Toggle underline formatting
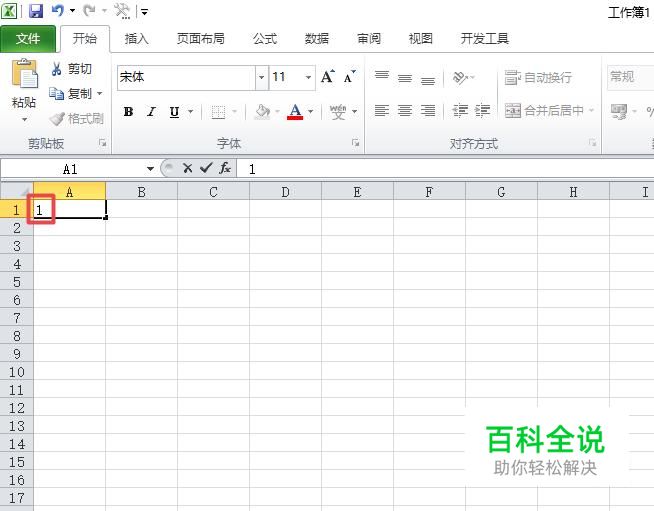The height and width of the screenshot is (511, 654). [174, 112]
